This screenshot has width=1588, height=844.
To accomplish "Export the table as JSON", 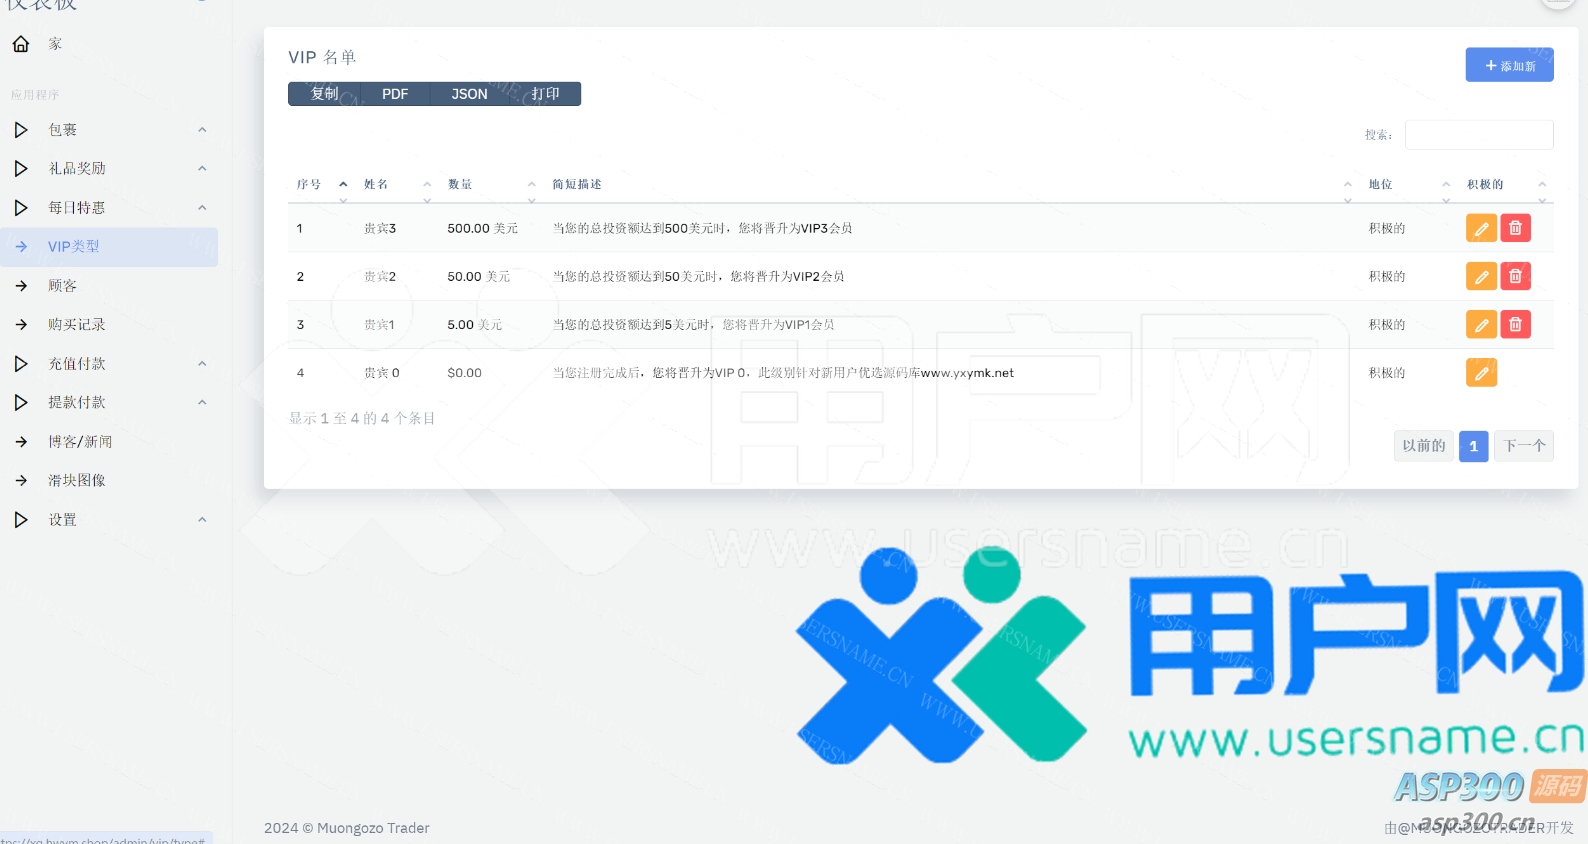I will pos(469,94).
